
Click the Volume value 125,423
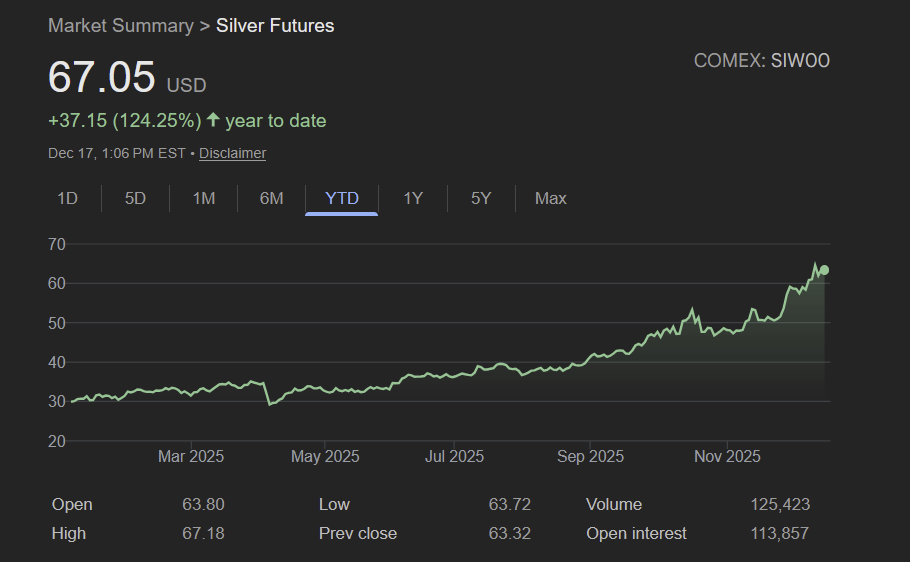click(779, 504)
